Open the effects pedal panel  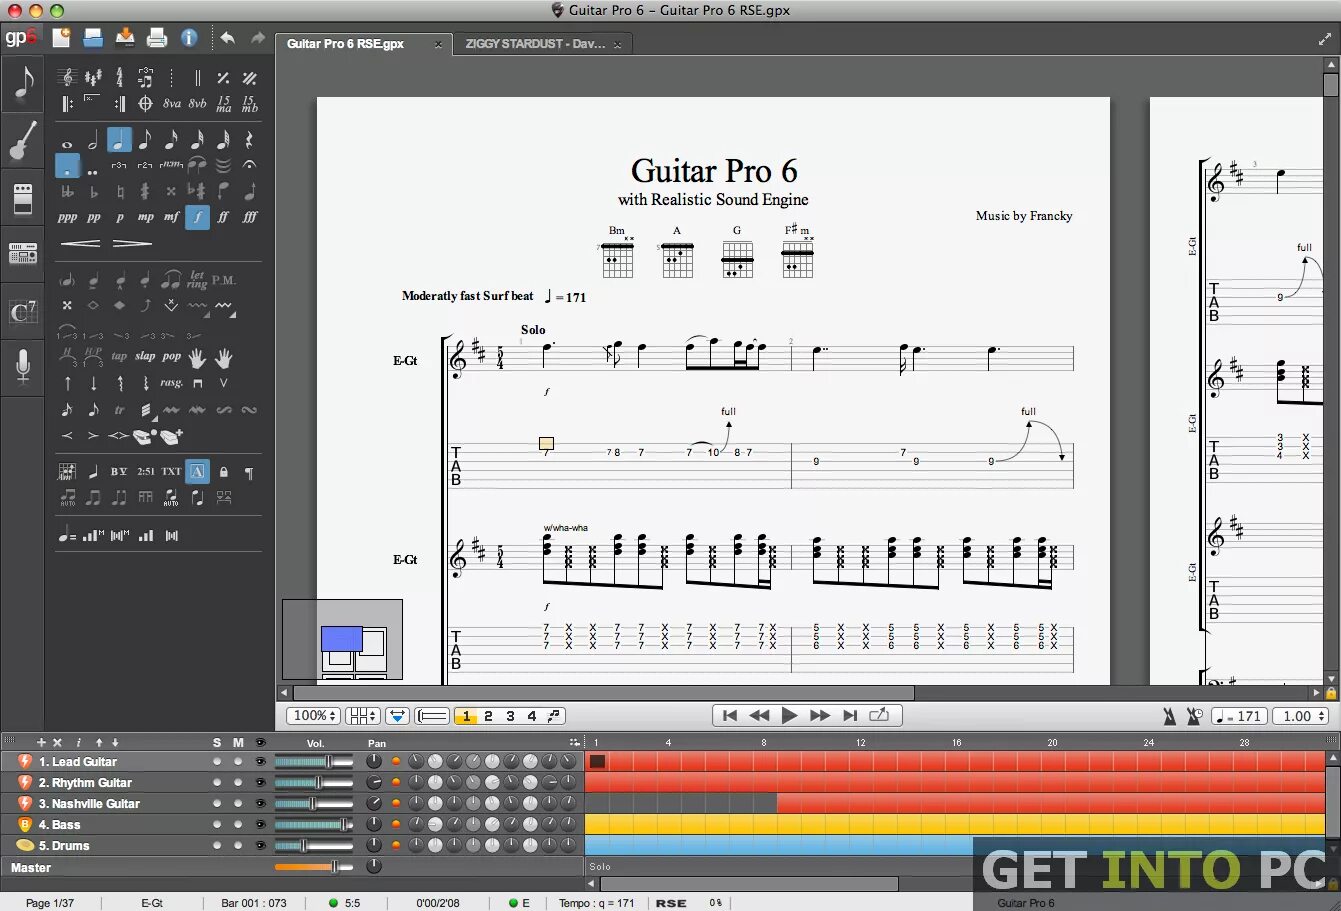(x=23, y=198)
